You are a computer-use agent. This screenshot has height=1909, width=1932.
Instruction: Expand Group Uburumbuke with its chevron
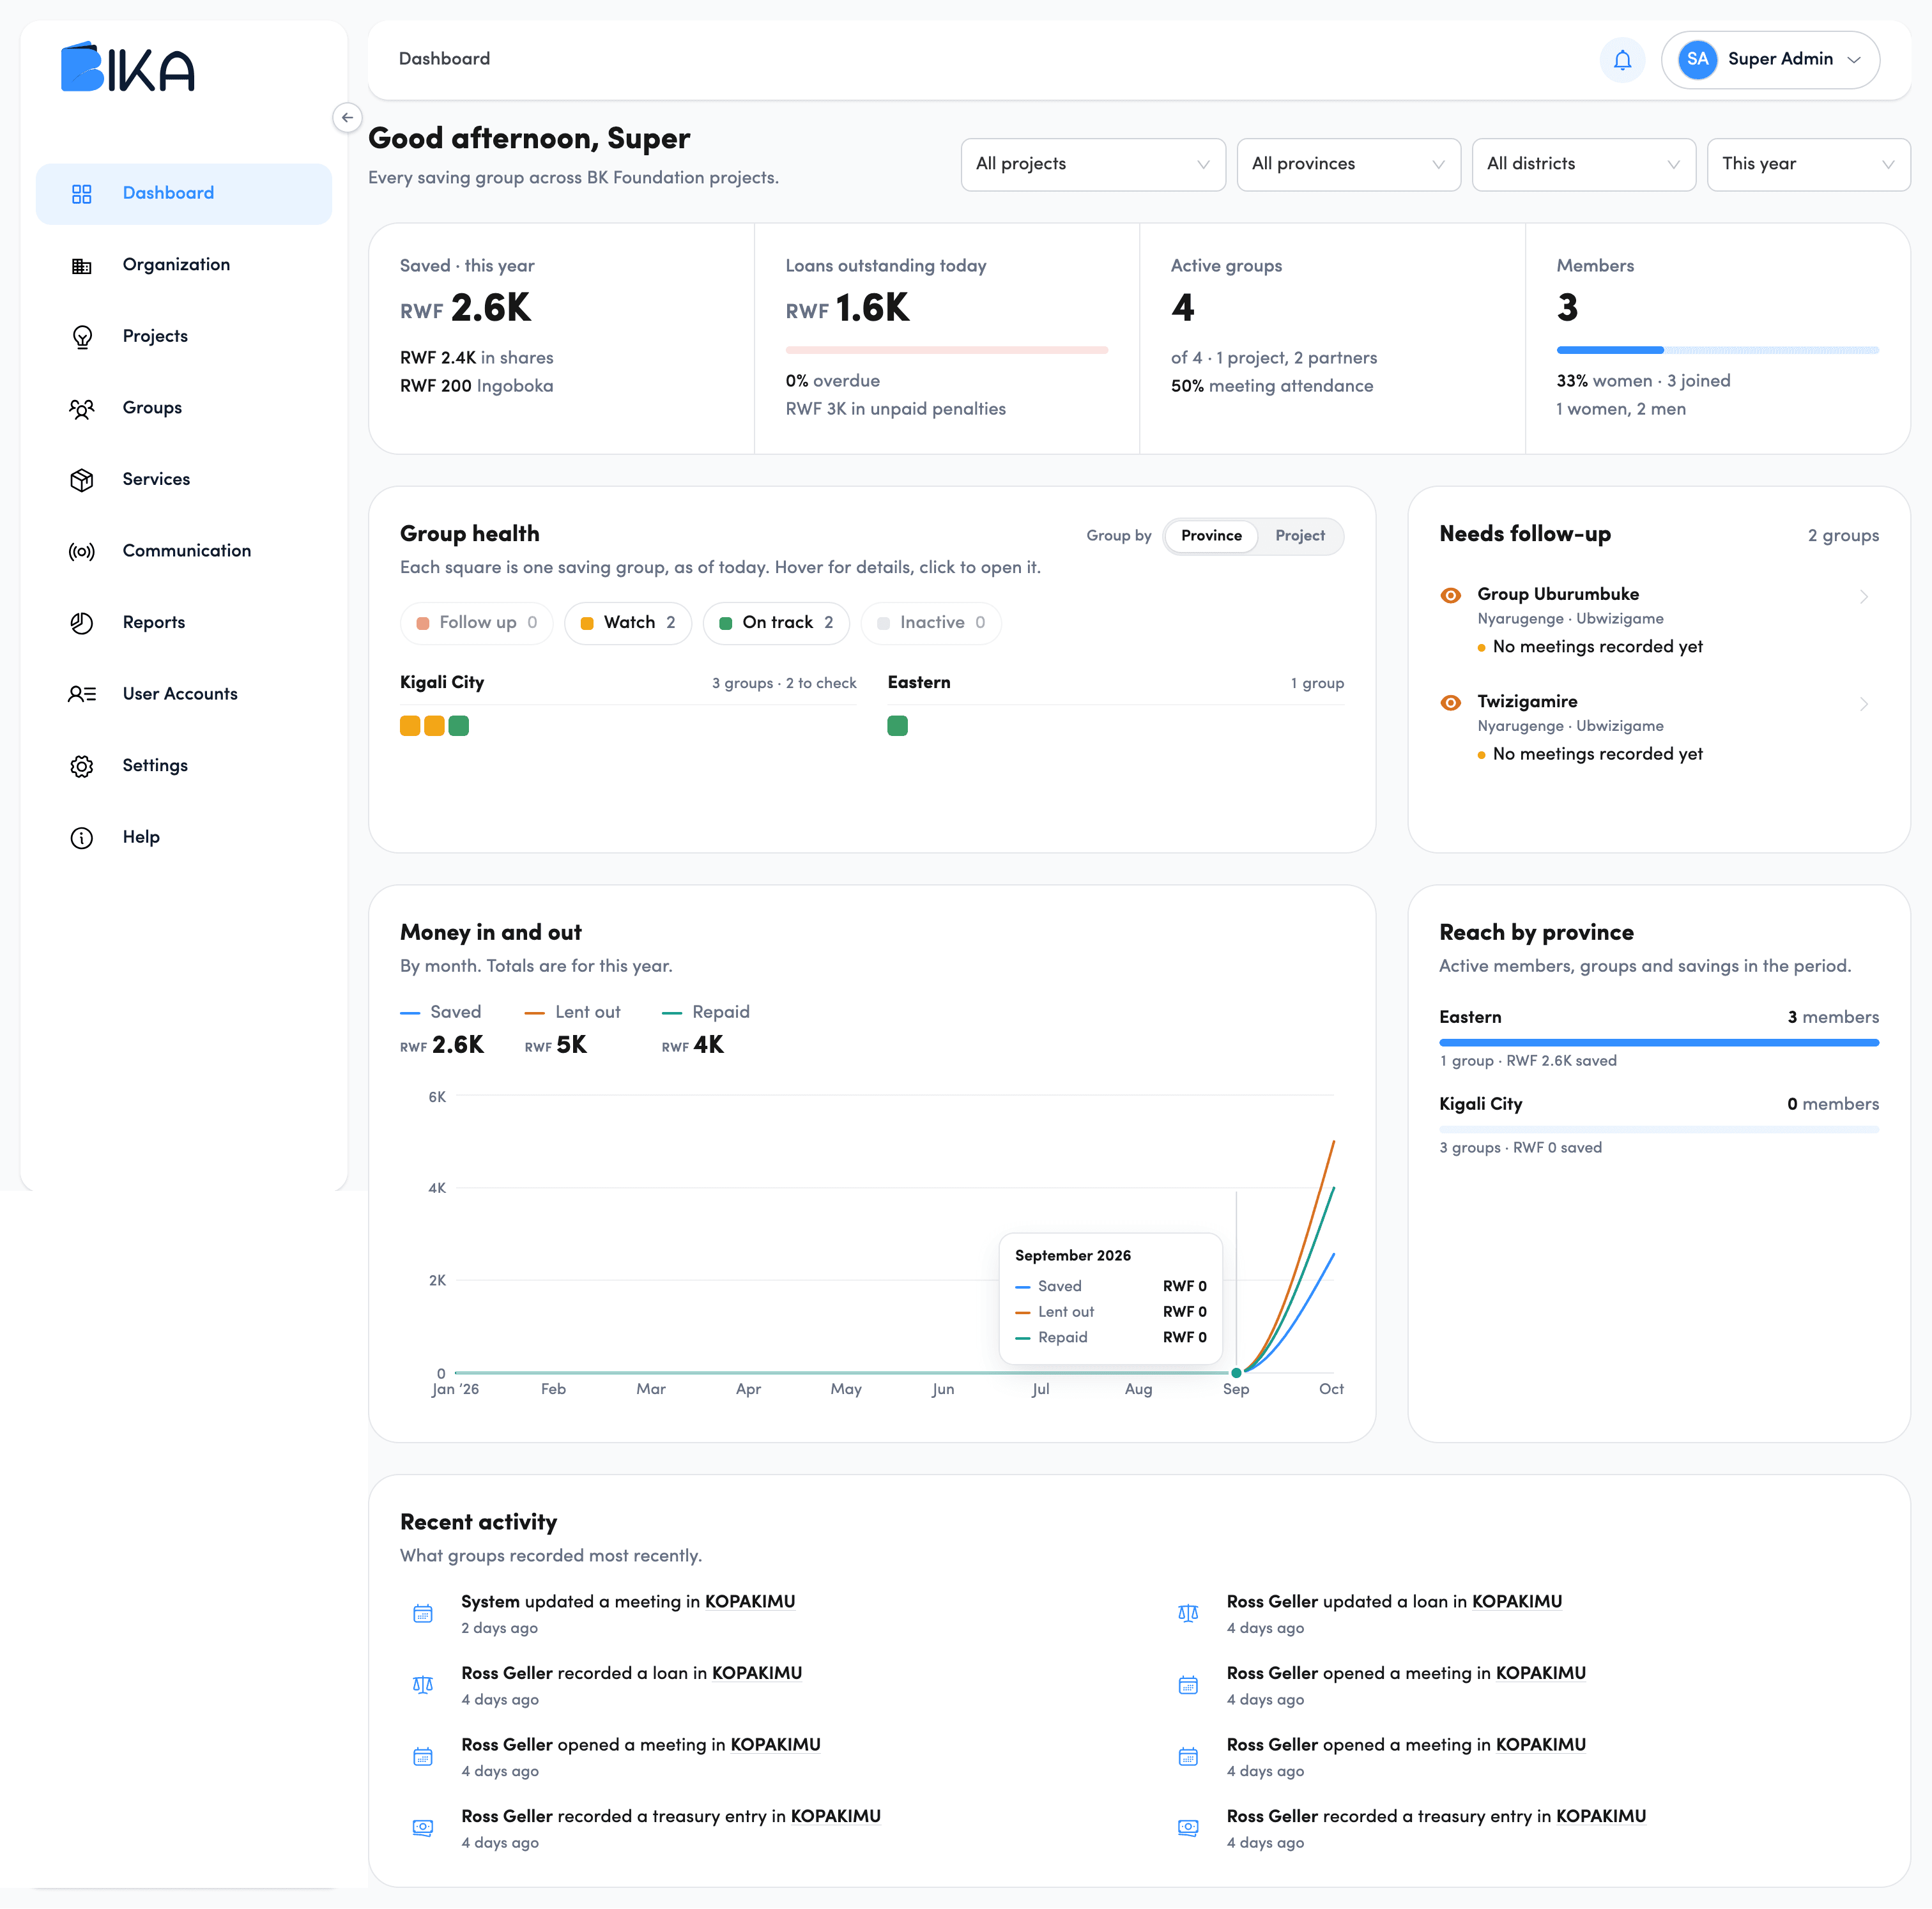point(1864,597)
